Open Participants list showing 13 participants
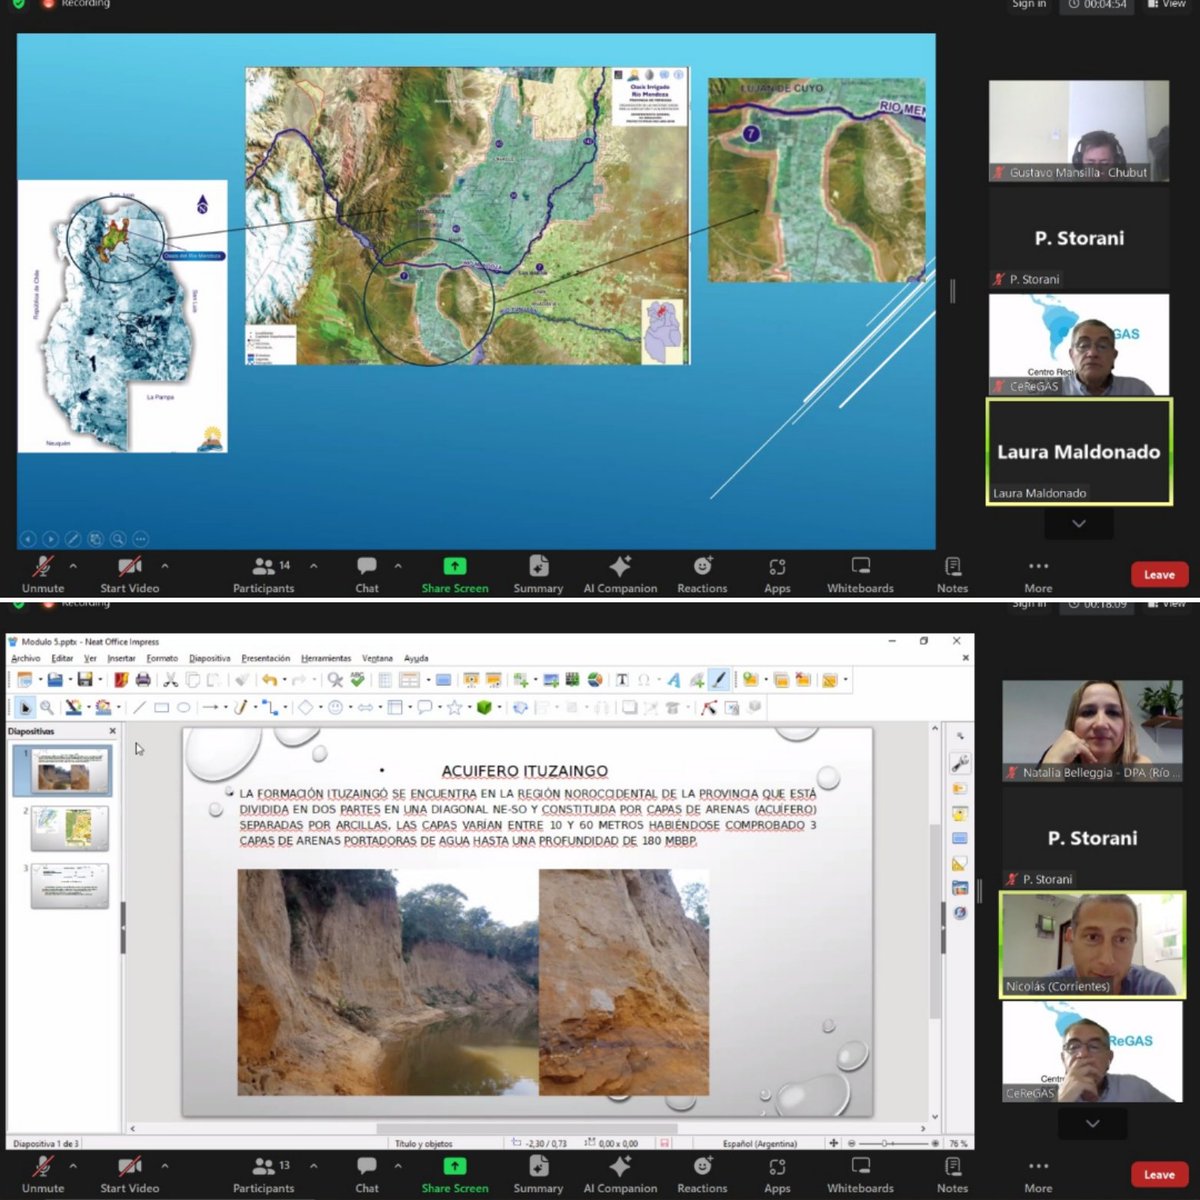 [264, 1174]
